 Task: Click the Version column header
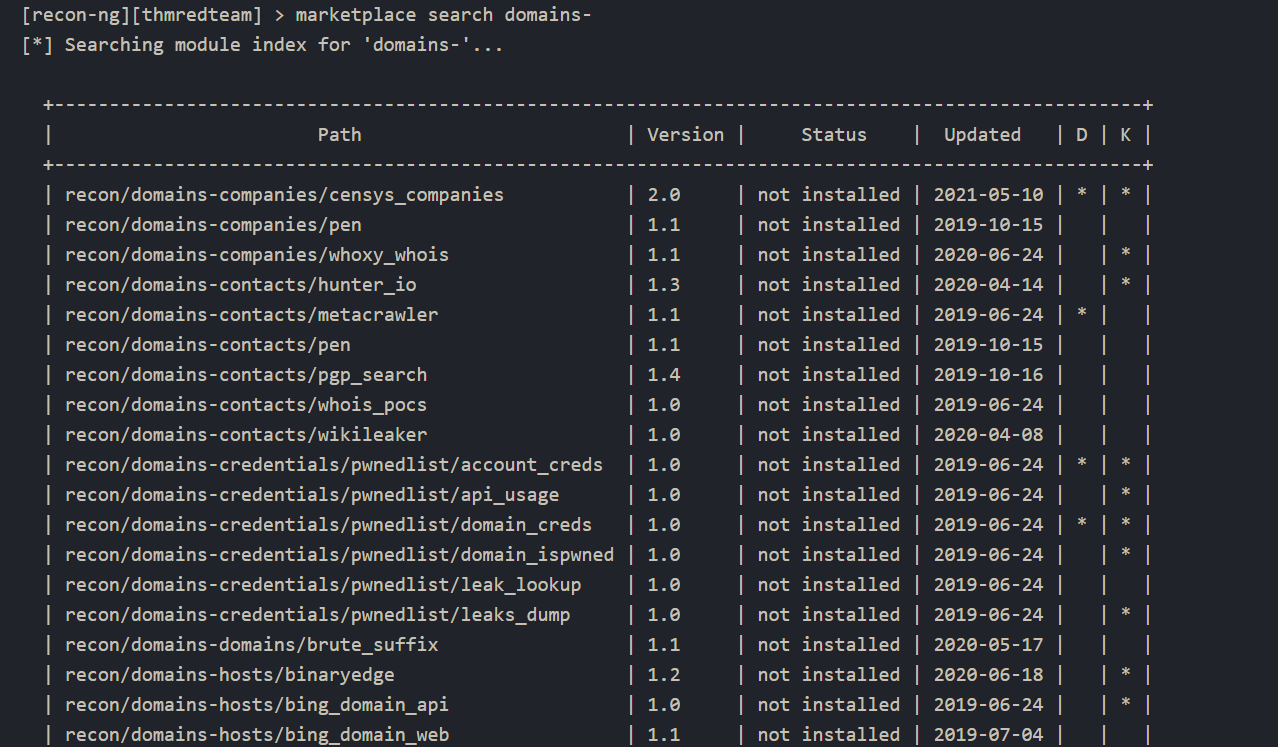(685, 135)
